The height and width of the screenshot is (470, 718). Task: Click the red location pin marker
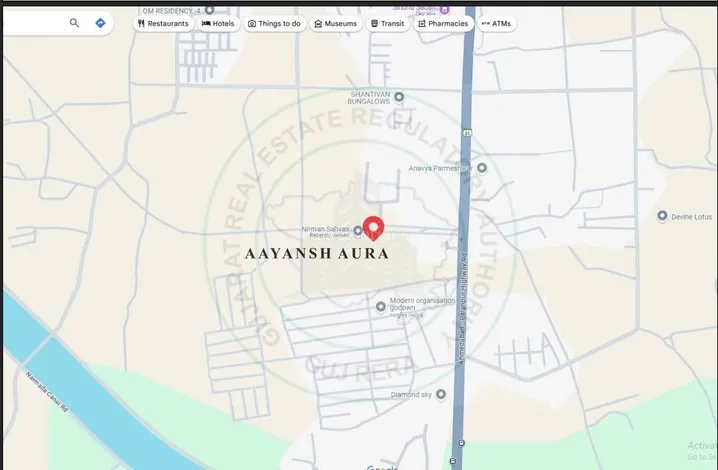374,228
